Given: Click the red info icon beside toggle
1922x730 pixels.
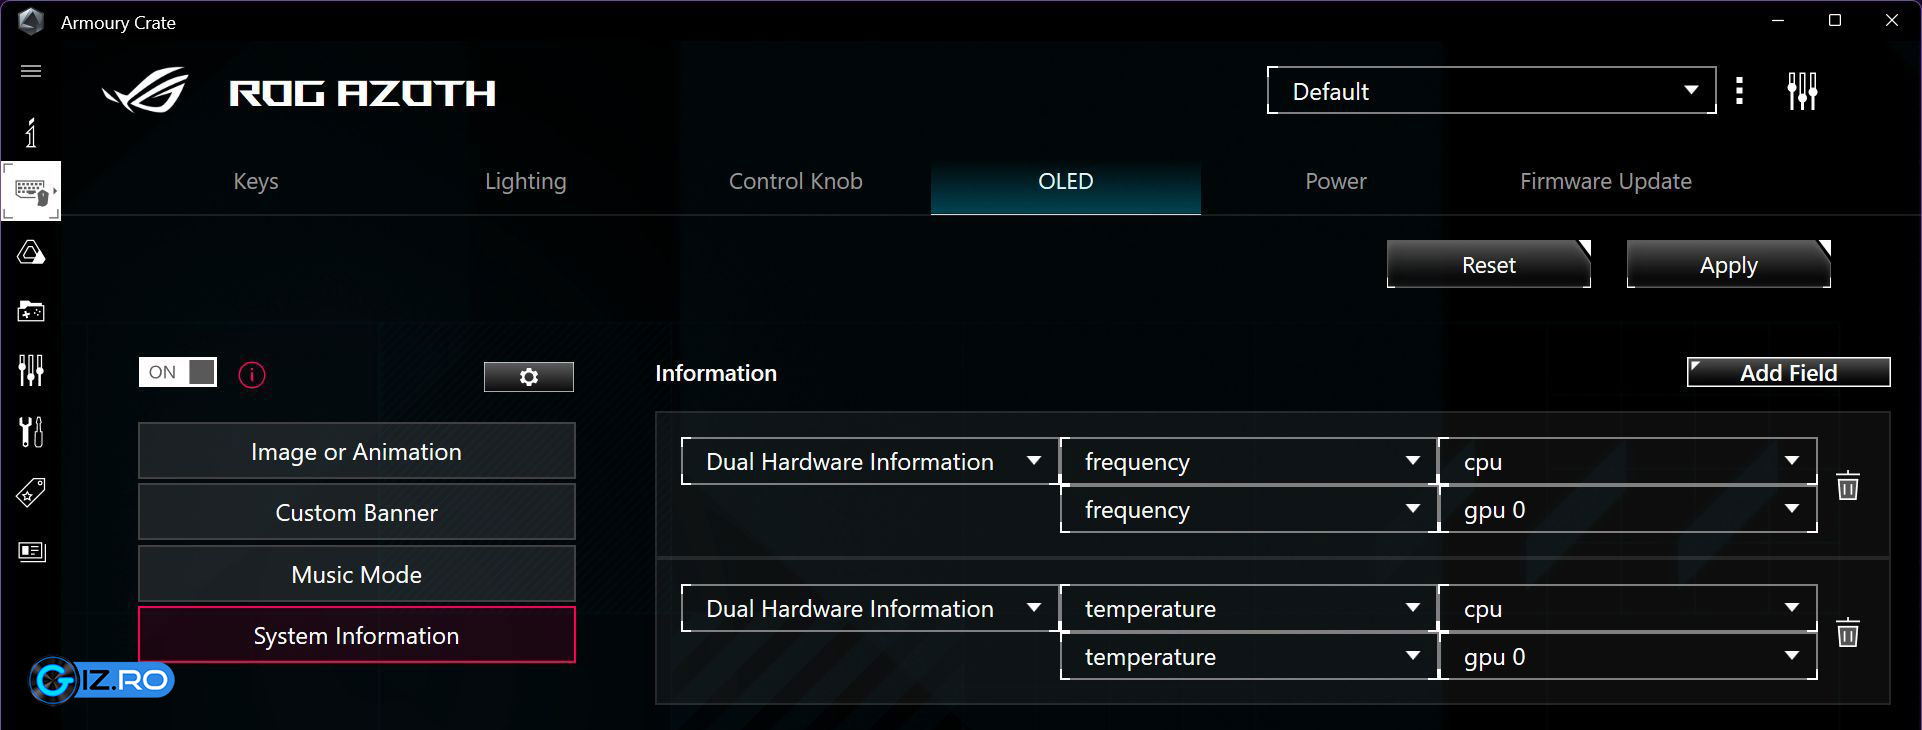Looking at the screenshot, I should pyautogui.click(x=252, y=375).
